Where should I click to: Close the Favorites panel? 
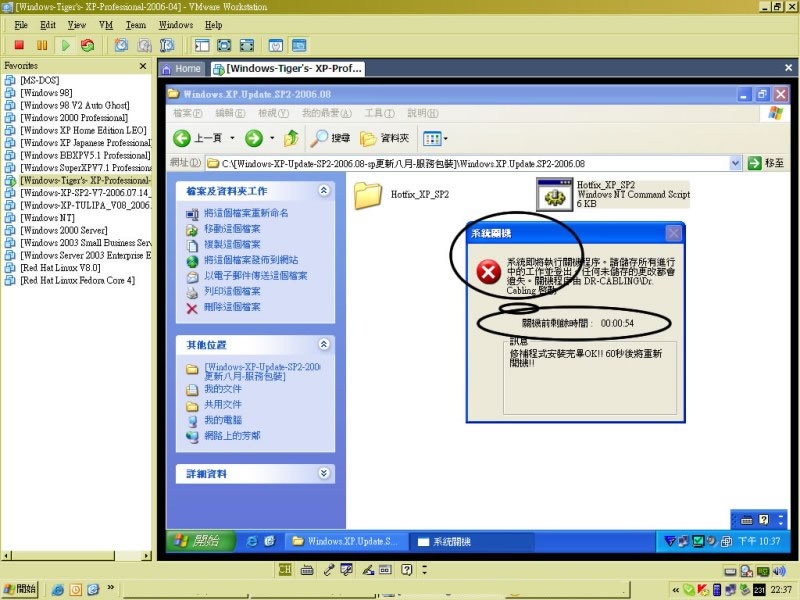[x=143, y=66]
